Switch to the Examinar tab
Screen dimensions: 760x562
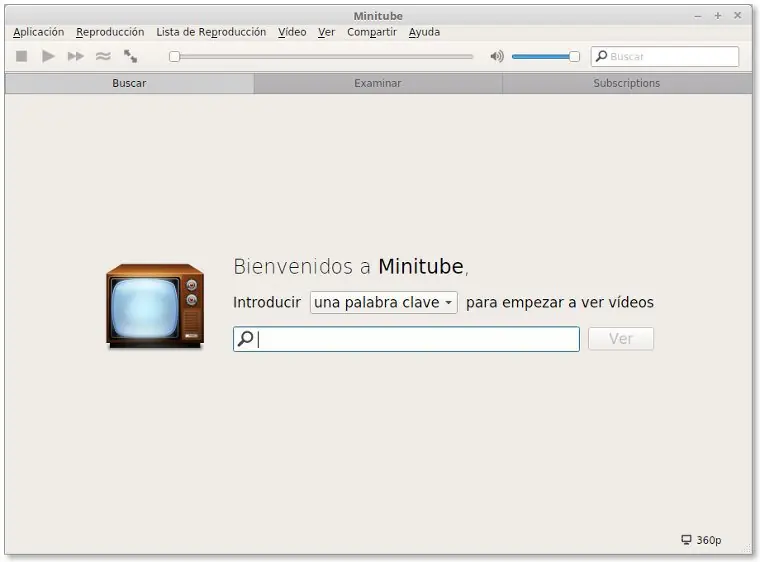pos(378,83)
